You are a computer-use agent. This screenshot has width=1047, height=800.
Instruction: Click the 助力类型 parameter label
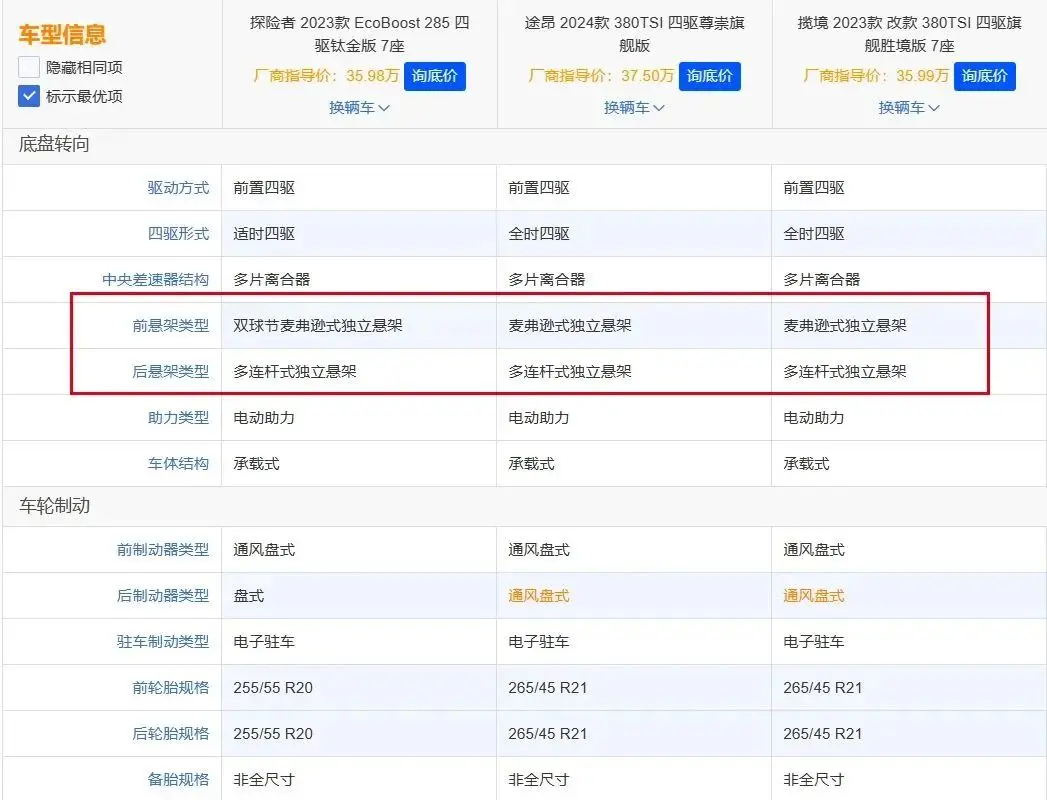click(x=178, y=418)
